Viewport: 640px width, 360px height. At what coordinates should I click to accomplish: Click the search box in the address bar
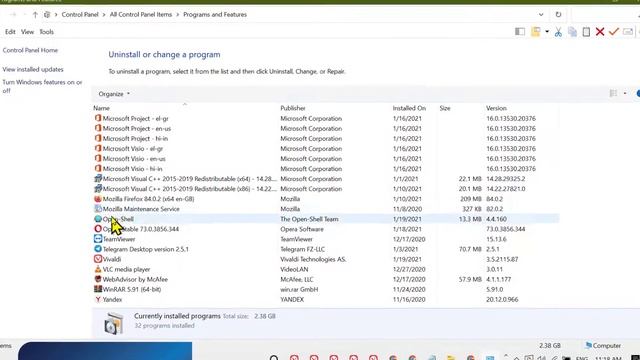[x=606, y=15]
